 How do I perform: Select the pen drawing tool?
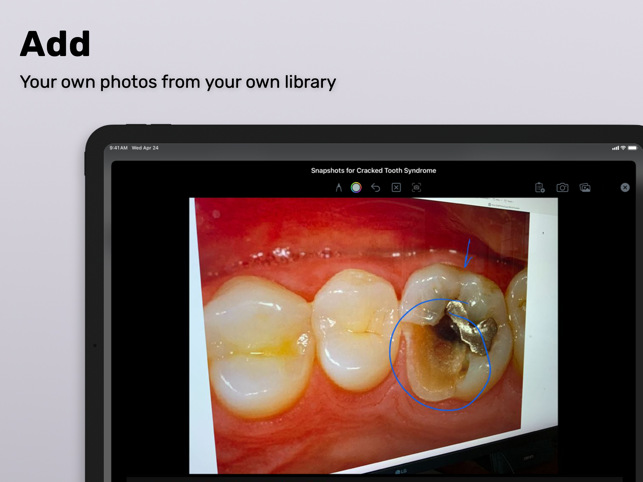coord(339,188)
